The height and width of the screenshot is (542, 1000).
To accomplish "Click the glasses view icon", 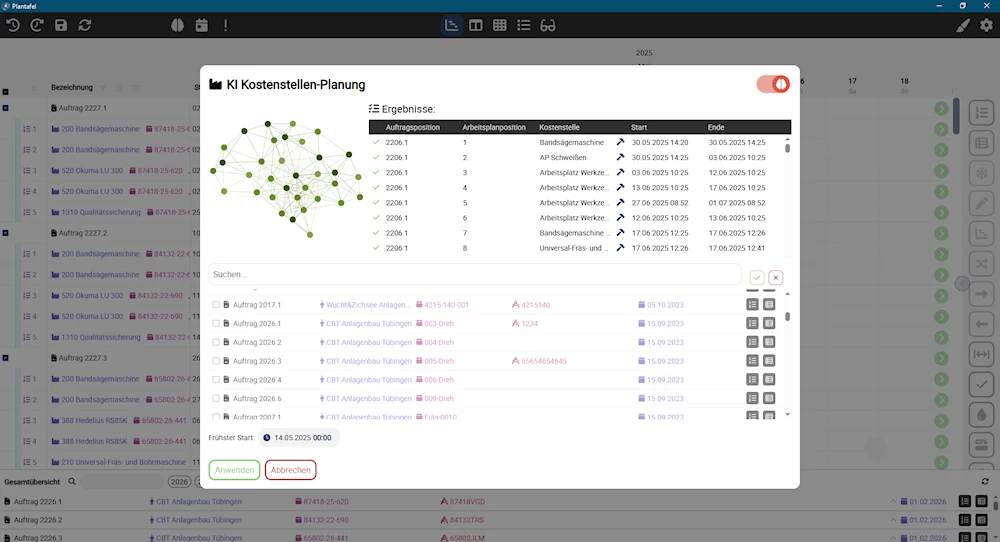I will pyautogui.click(x=548, y=25).
